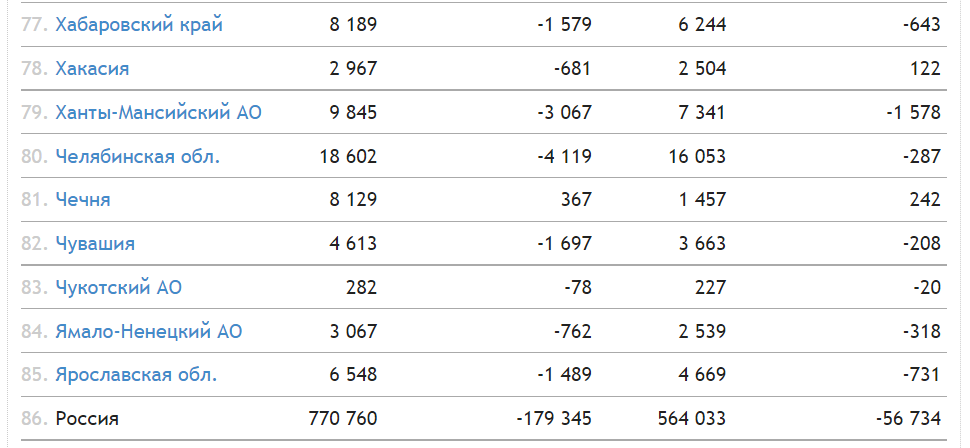Click the 18 602 value for Челябинская обл.
The height and width of the screenshot is (448, 970).
tap(348, 157)
